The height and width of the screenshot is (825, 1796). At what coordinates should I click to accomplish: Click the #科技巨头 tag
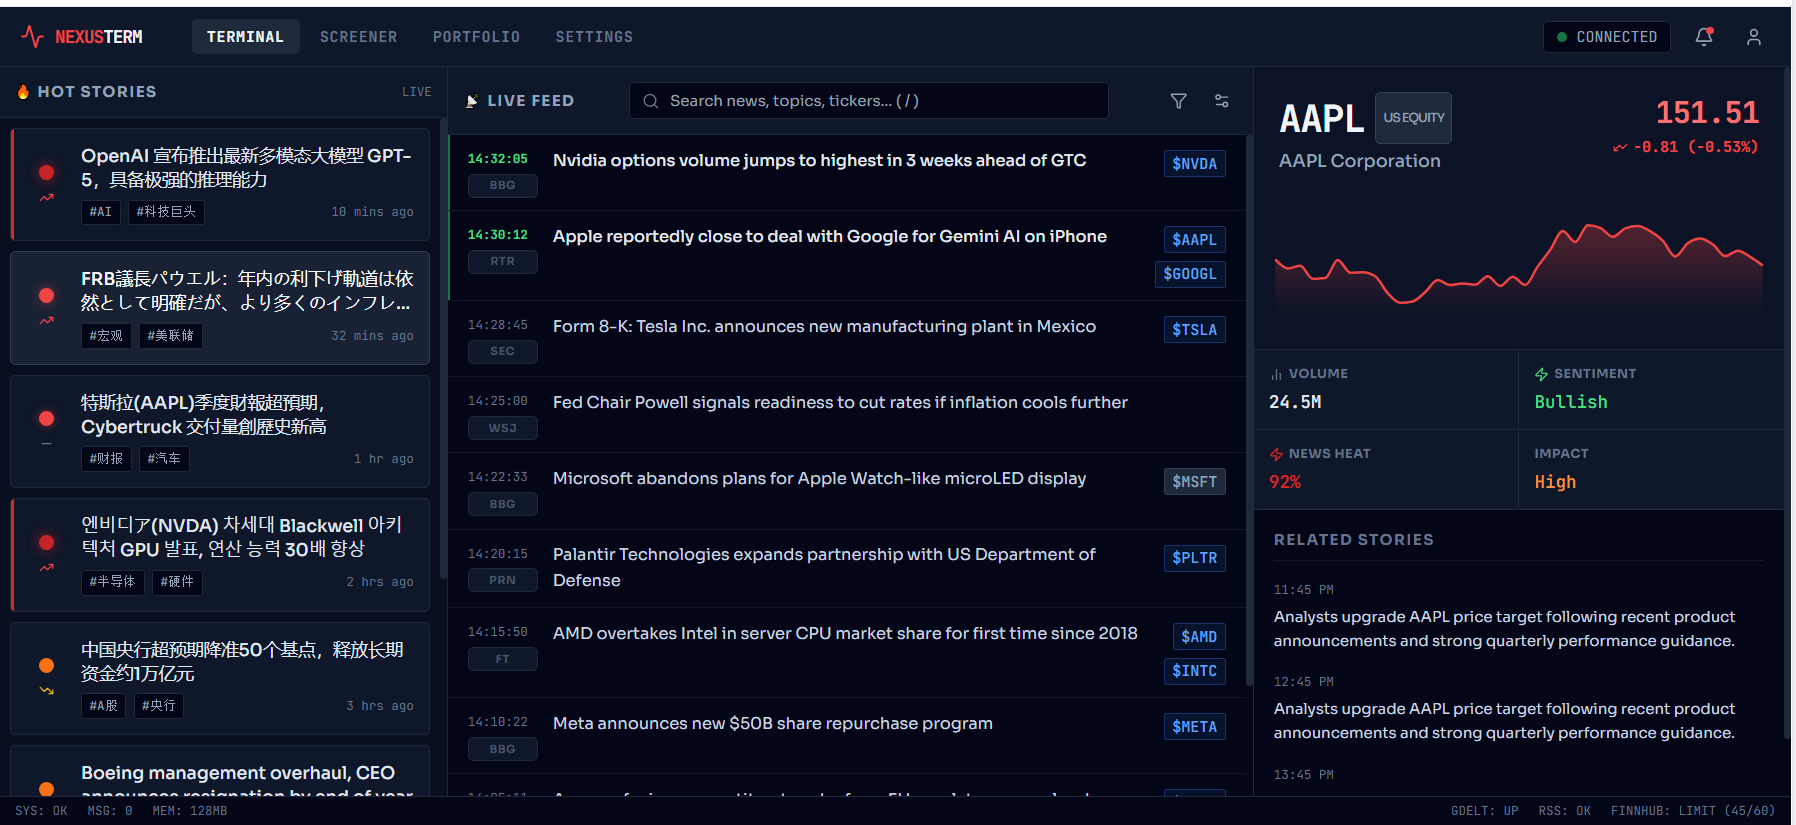click(166, 212)
